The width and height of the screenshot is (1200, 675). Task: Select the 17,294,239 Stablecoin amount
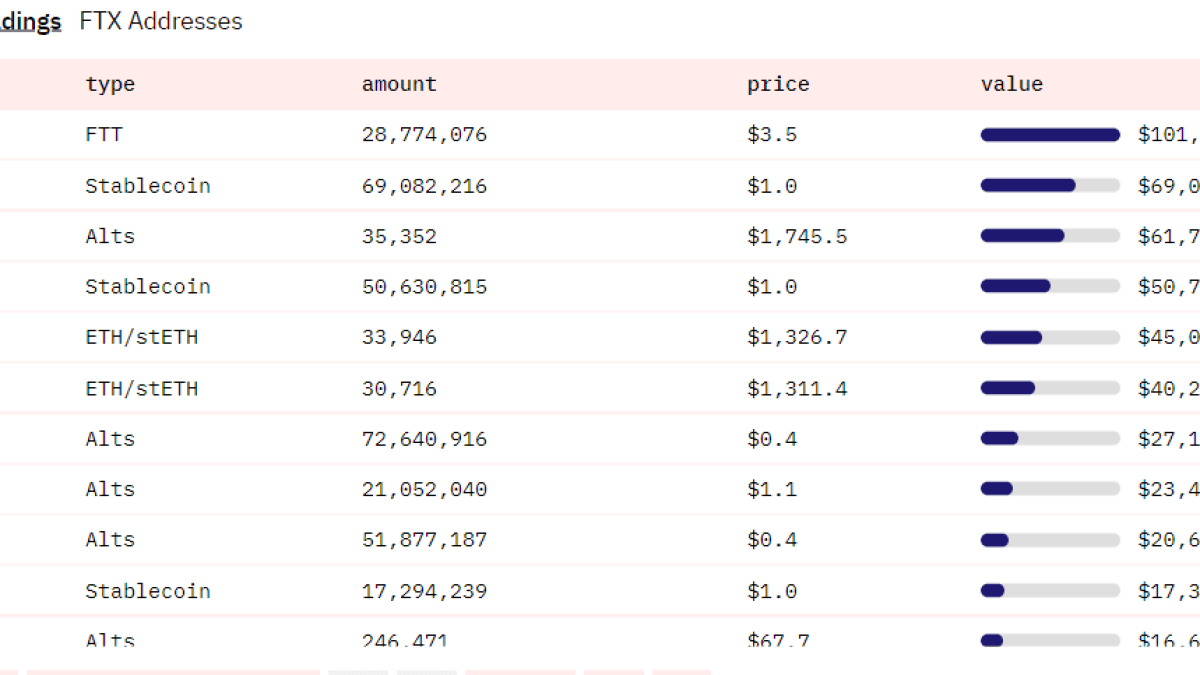(x=424, y=591)
